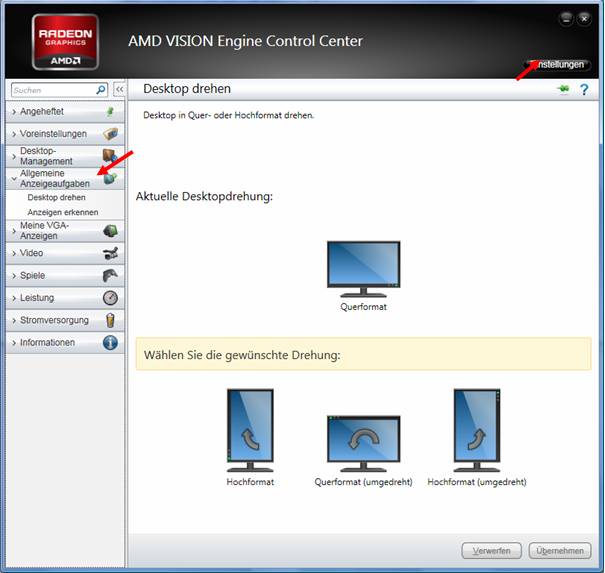
Task: Expand the Leistung section
Action: coord(65,298)
